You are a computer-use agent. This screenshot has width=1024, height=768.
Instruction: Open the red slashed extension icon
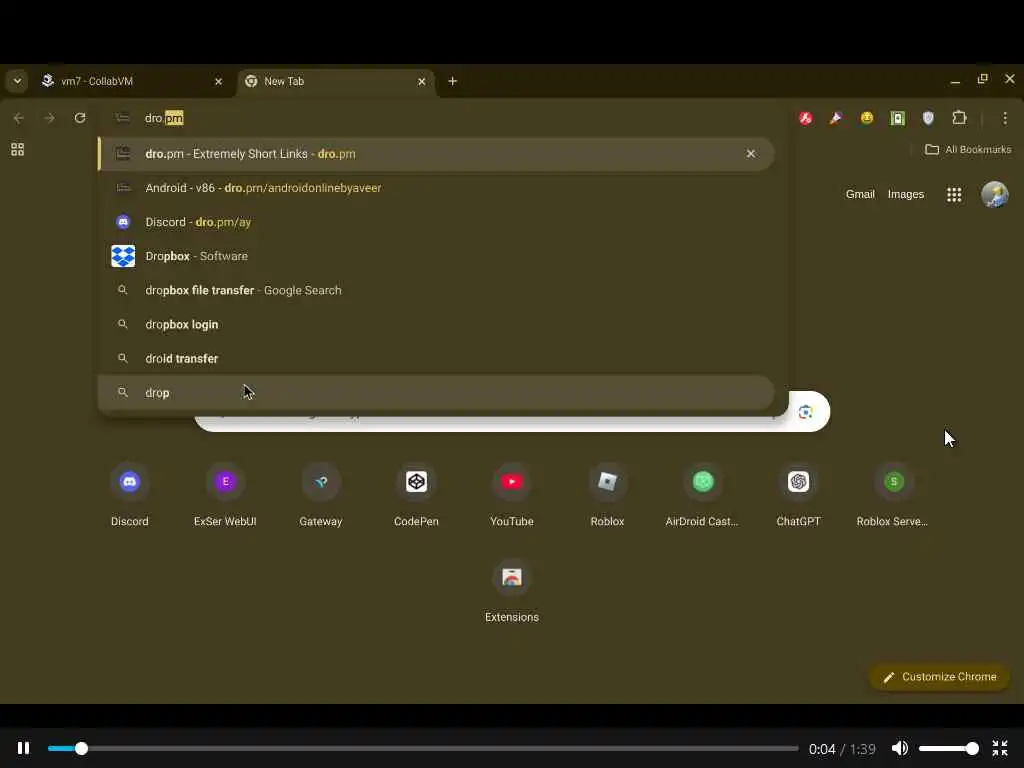point(805,118)
